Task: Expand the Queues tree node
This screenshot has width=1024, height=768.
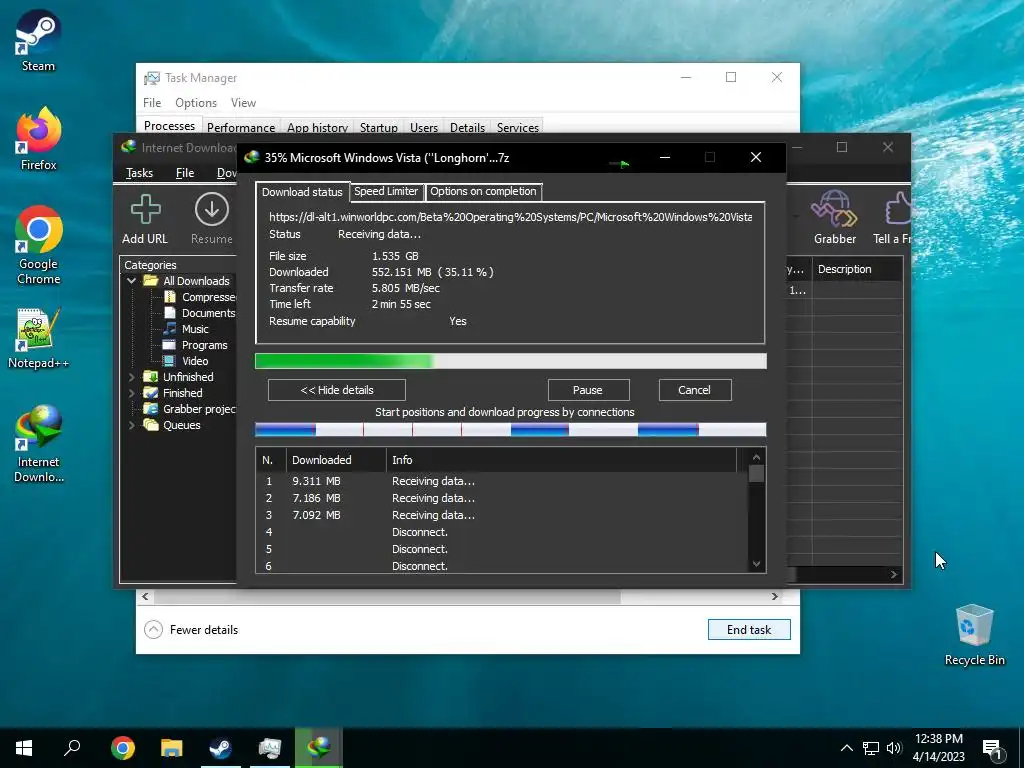Action: 131,424
